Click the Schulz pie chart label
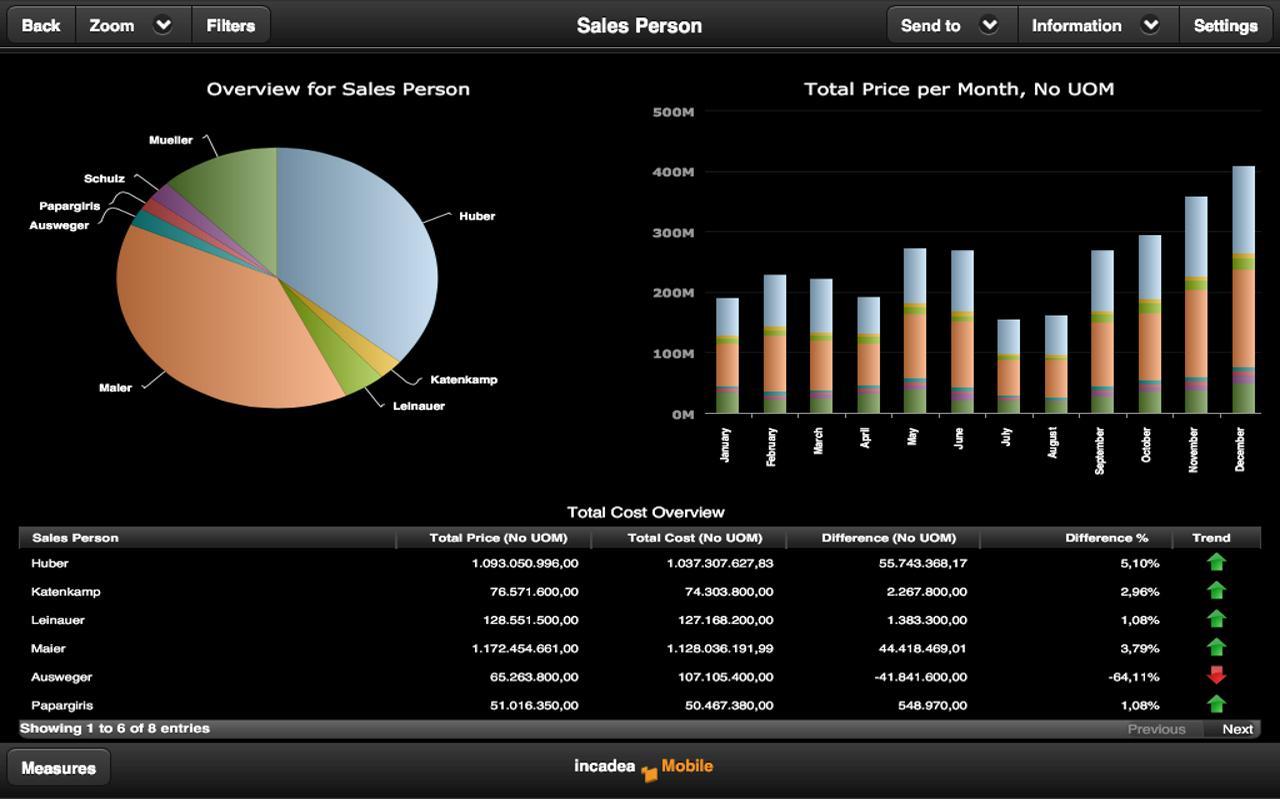The height and width of the screenshot is (800, 1280). 104,179
